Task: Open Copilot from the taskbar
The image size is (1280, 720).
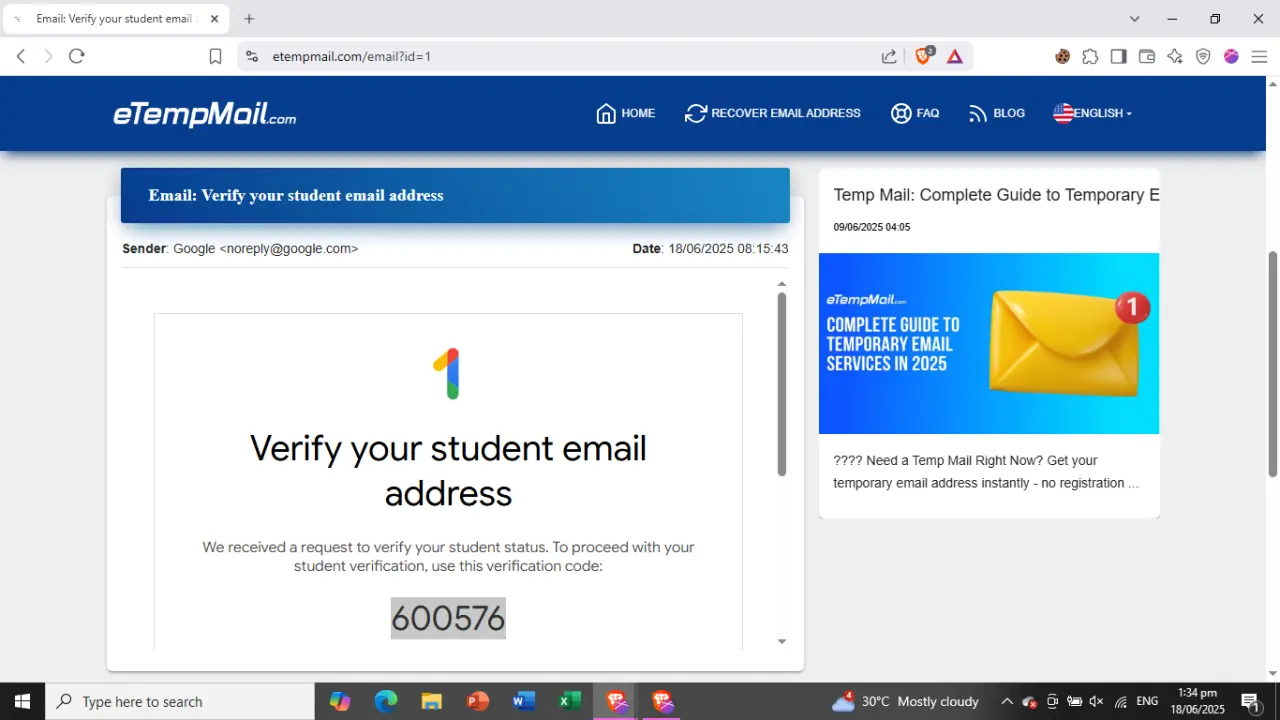Action: [340, 701]
